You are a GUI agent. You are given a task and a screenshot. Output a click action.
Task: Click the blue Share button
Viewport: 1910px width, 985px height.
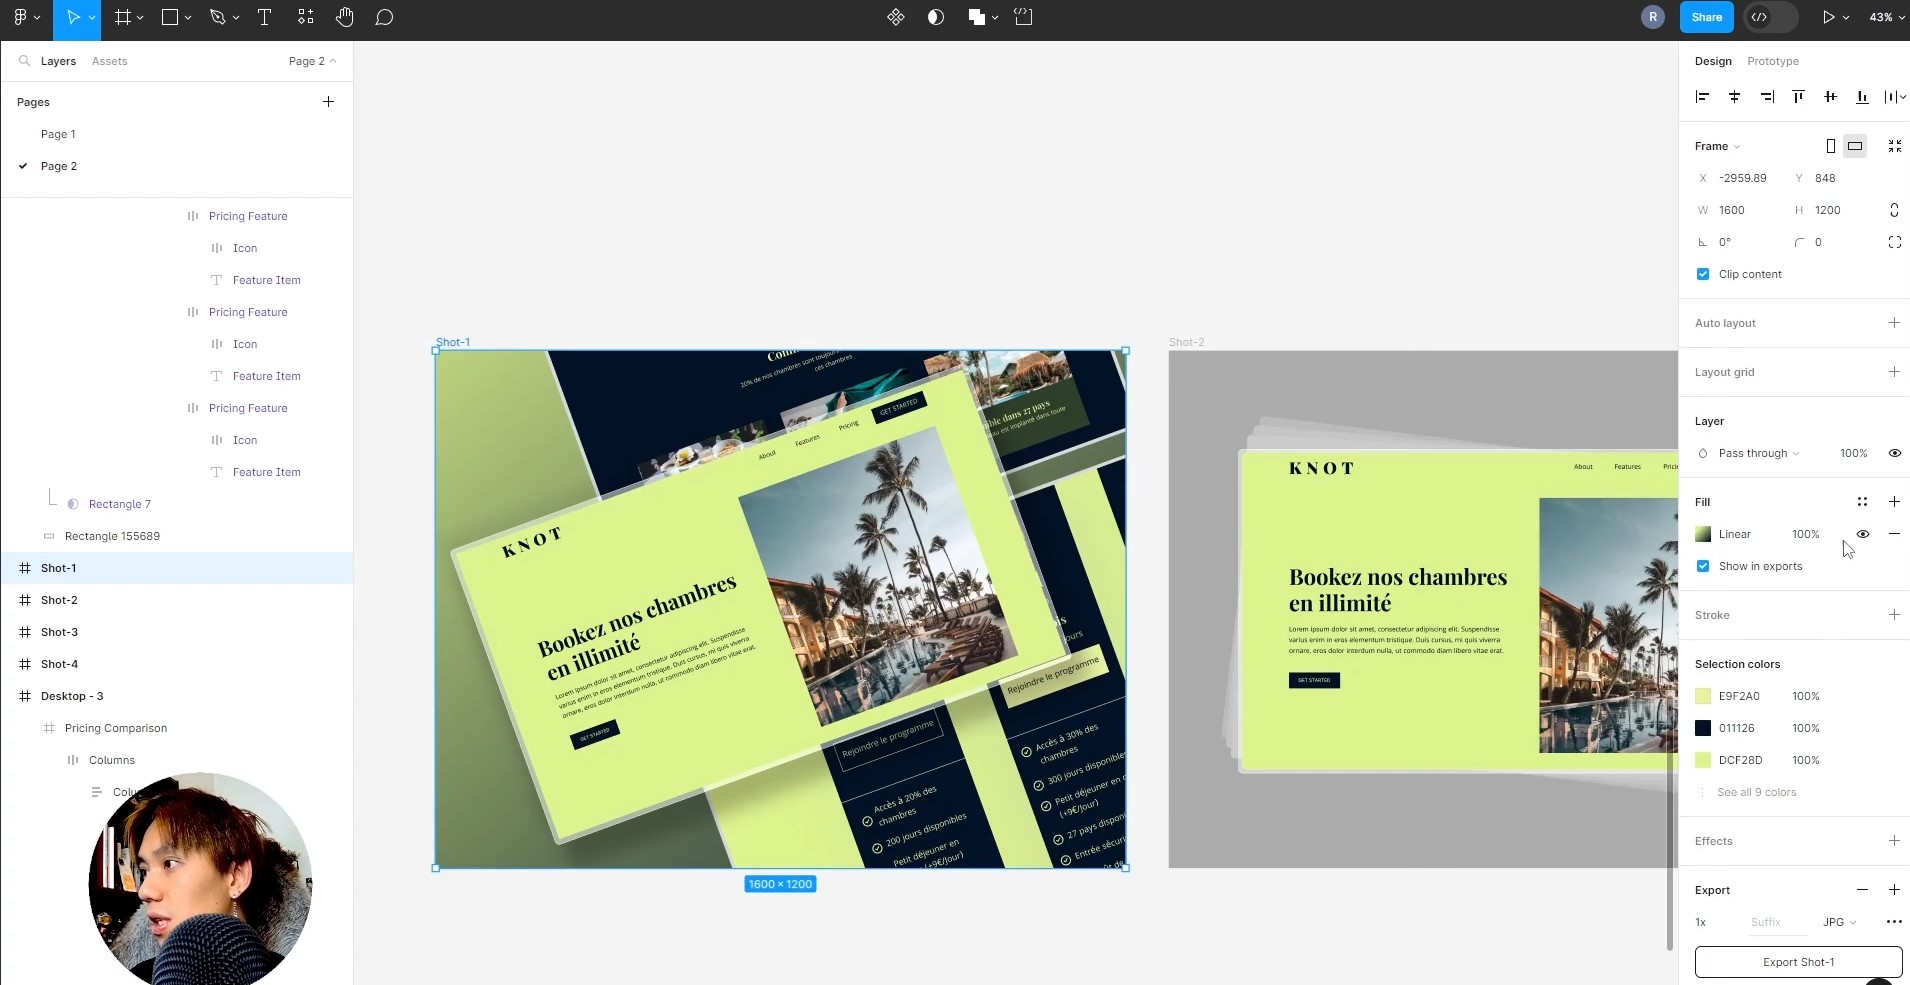click(1706, 17)
